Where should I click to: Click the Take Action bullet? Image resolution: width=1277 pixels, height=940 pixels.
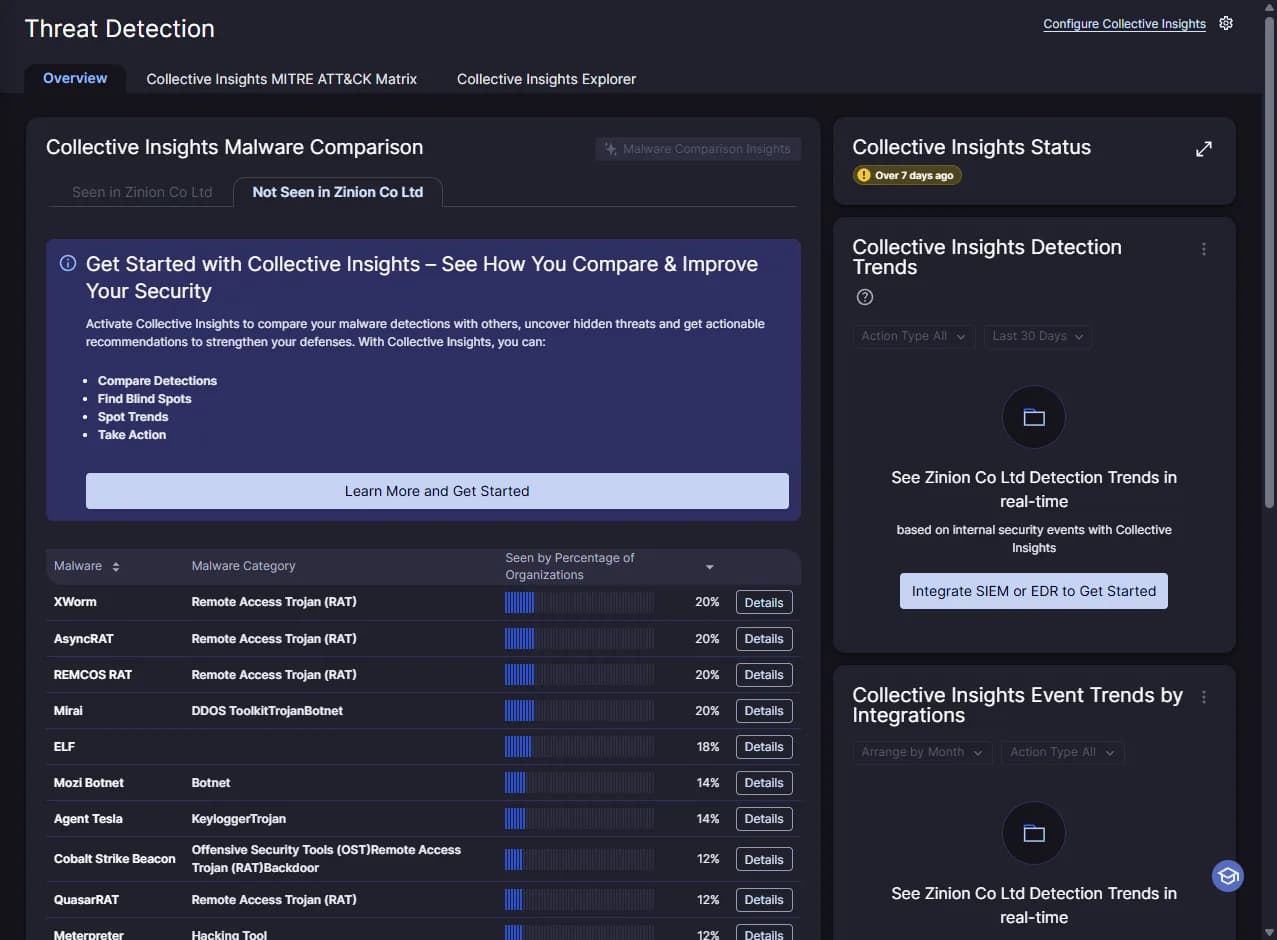pyautogui.click(x=132, y=435)
